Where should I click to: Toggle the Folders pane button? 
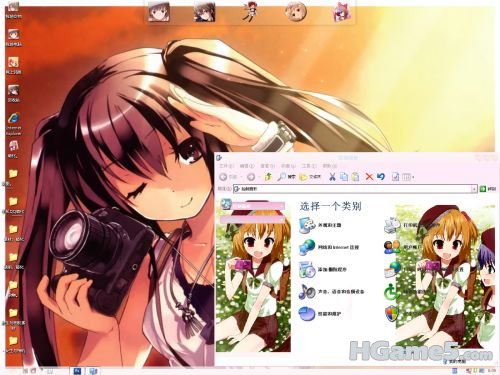point(310,177)
